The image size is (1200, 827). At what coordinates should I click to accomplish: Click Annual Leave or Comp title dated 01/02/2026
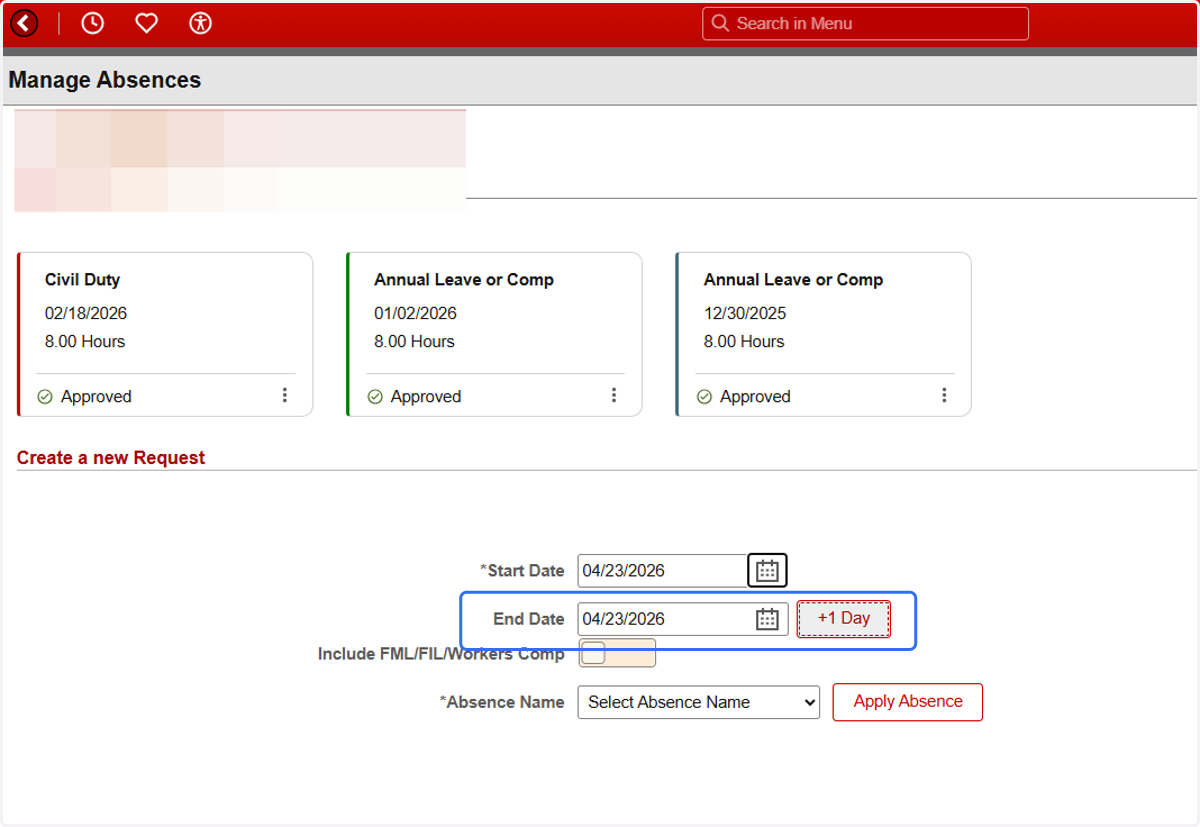tap(464, 280)
